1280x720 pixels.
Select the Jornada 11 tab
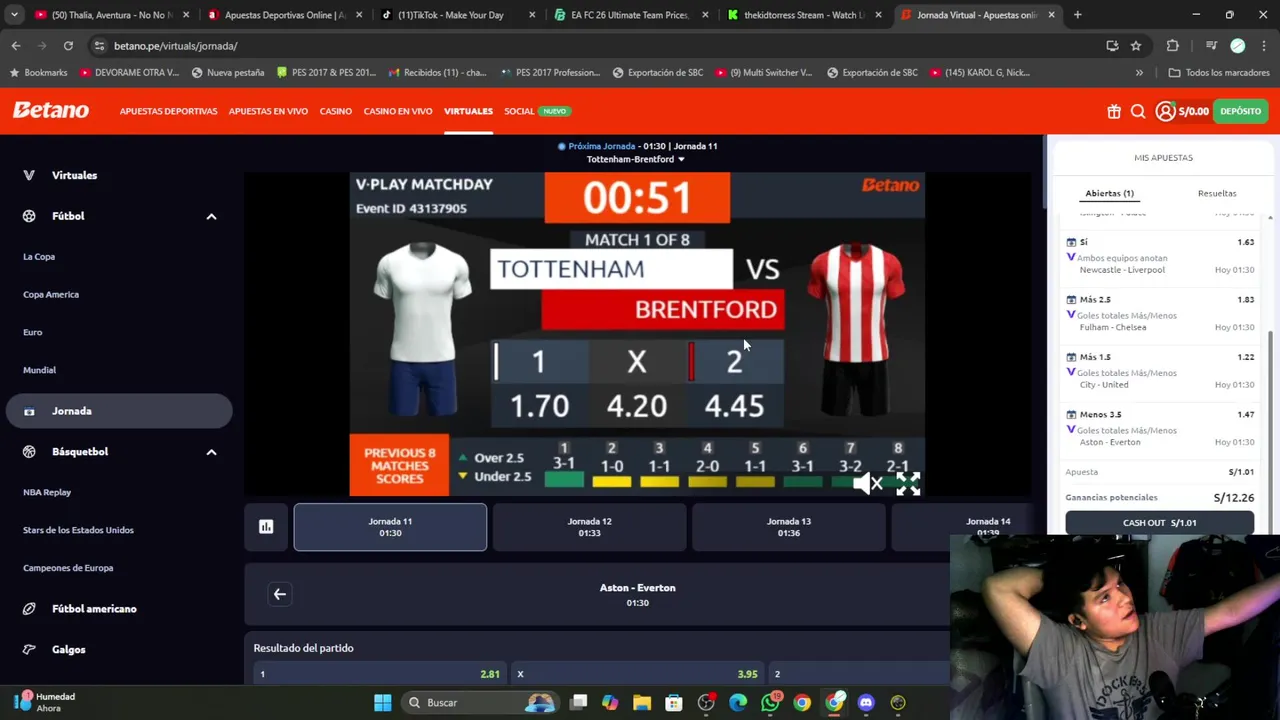pyautogui.click(x=390, y=527)
